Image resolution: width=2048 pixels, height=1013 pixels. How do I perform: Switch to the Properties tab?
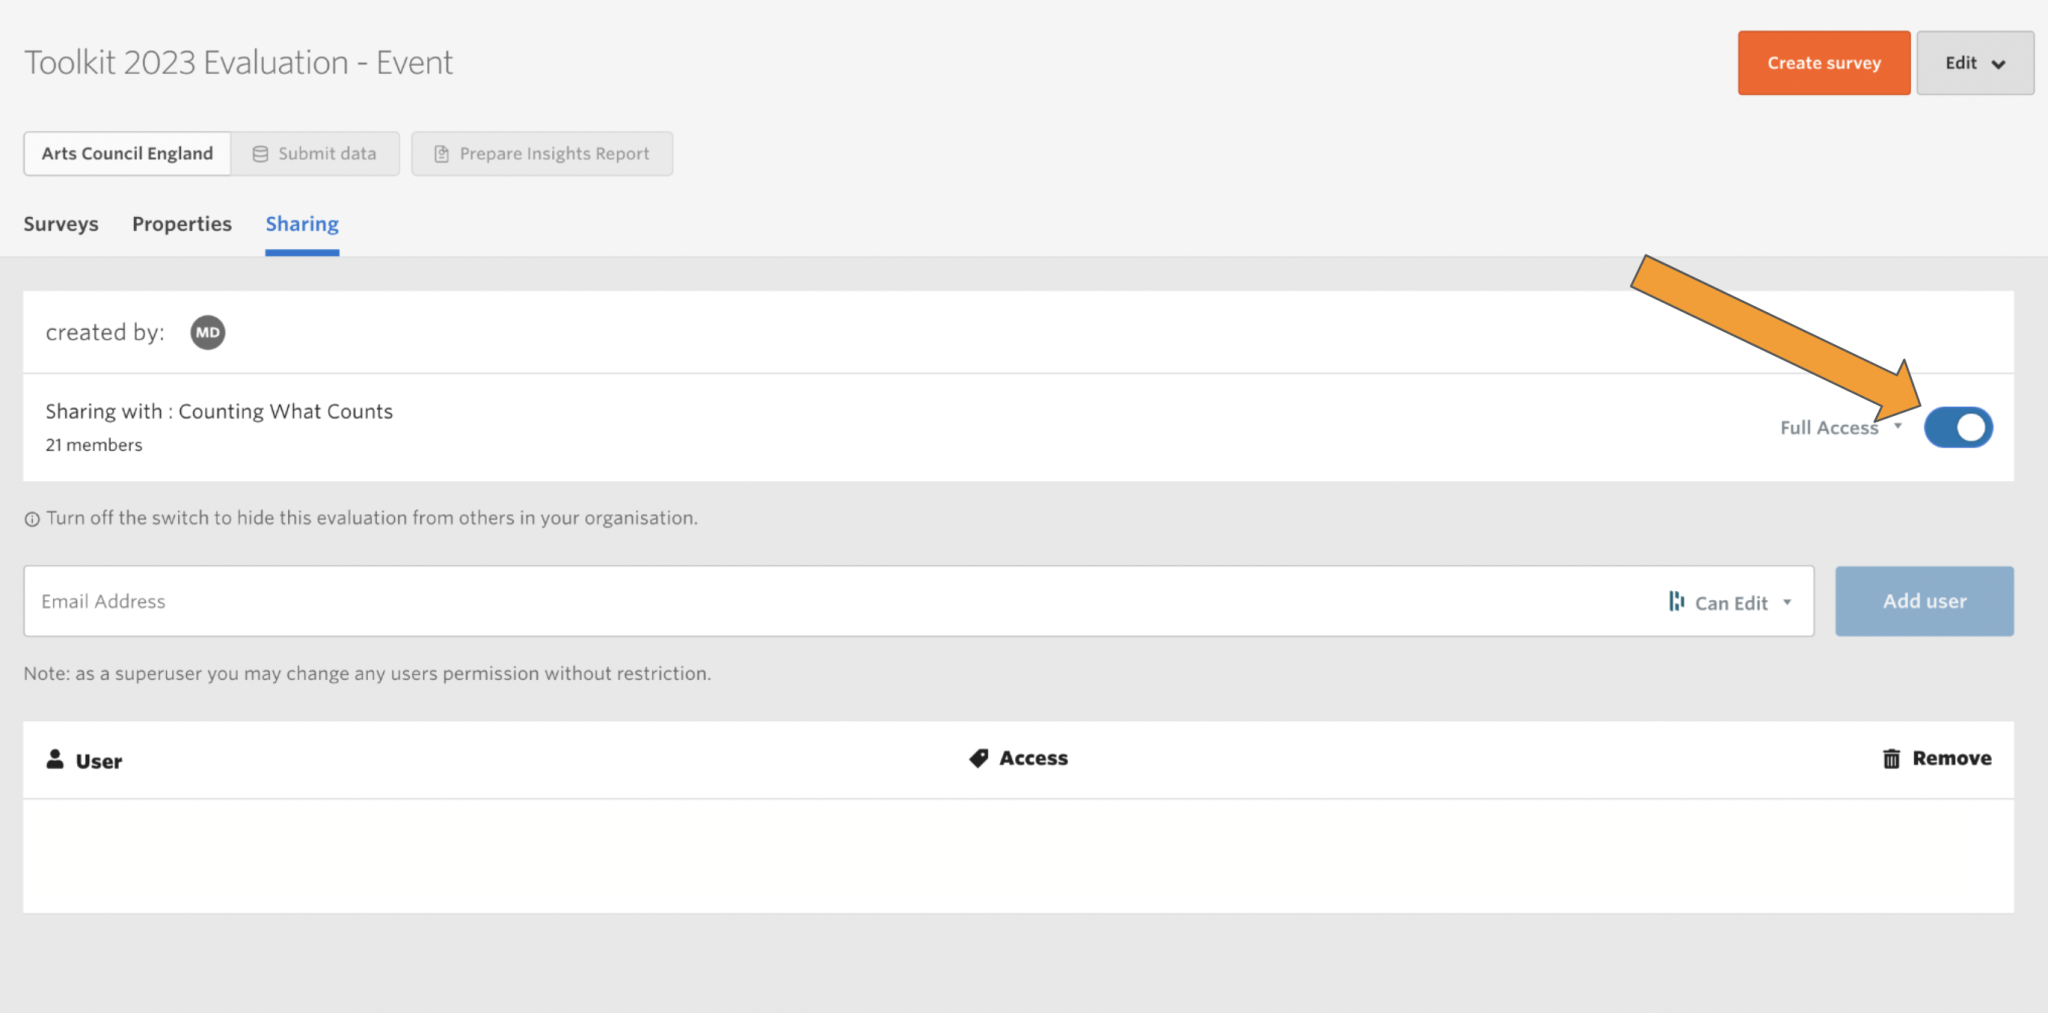point(181,224)
